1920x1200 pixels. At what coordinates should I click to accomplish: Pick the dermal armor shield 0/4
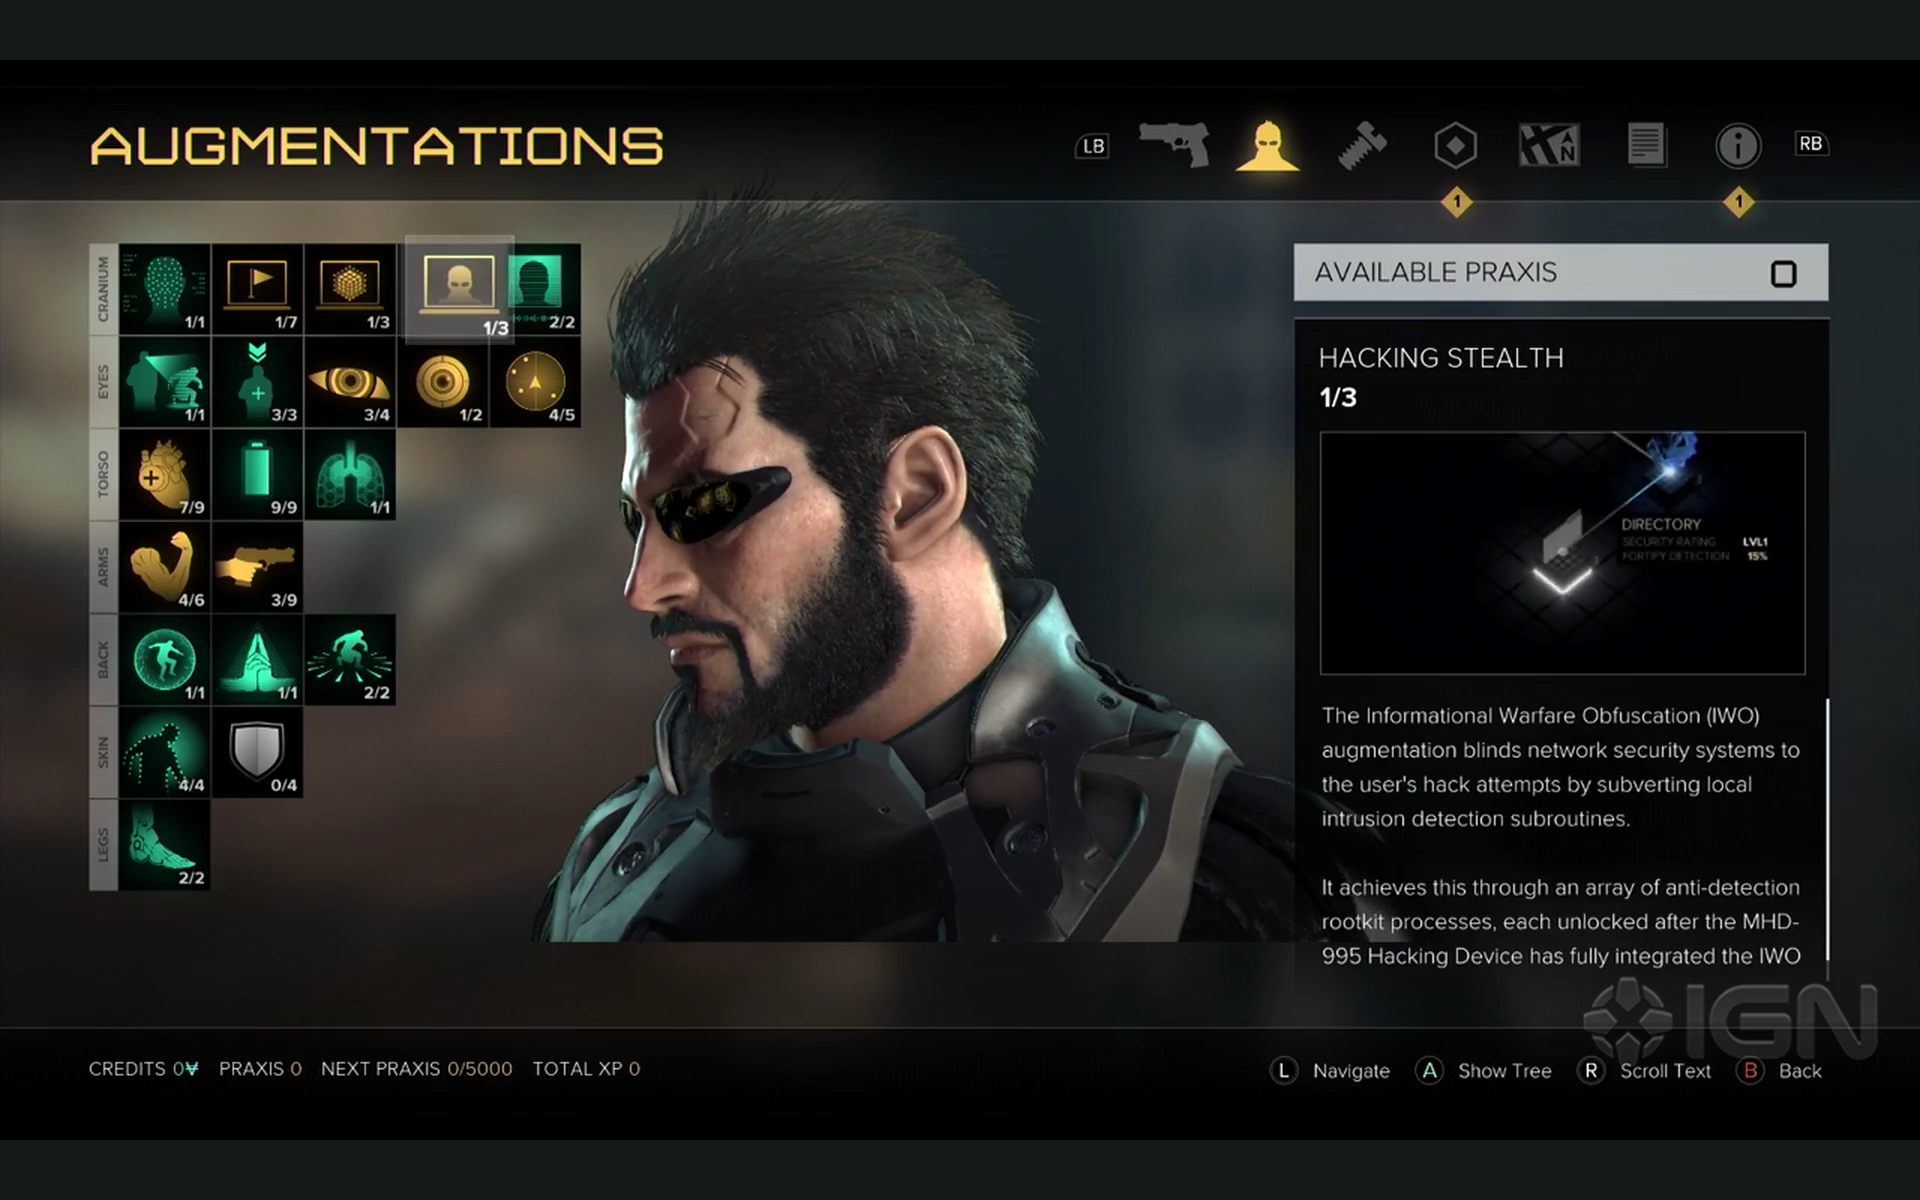click(x=257, y=752)
